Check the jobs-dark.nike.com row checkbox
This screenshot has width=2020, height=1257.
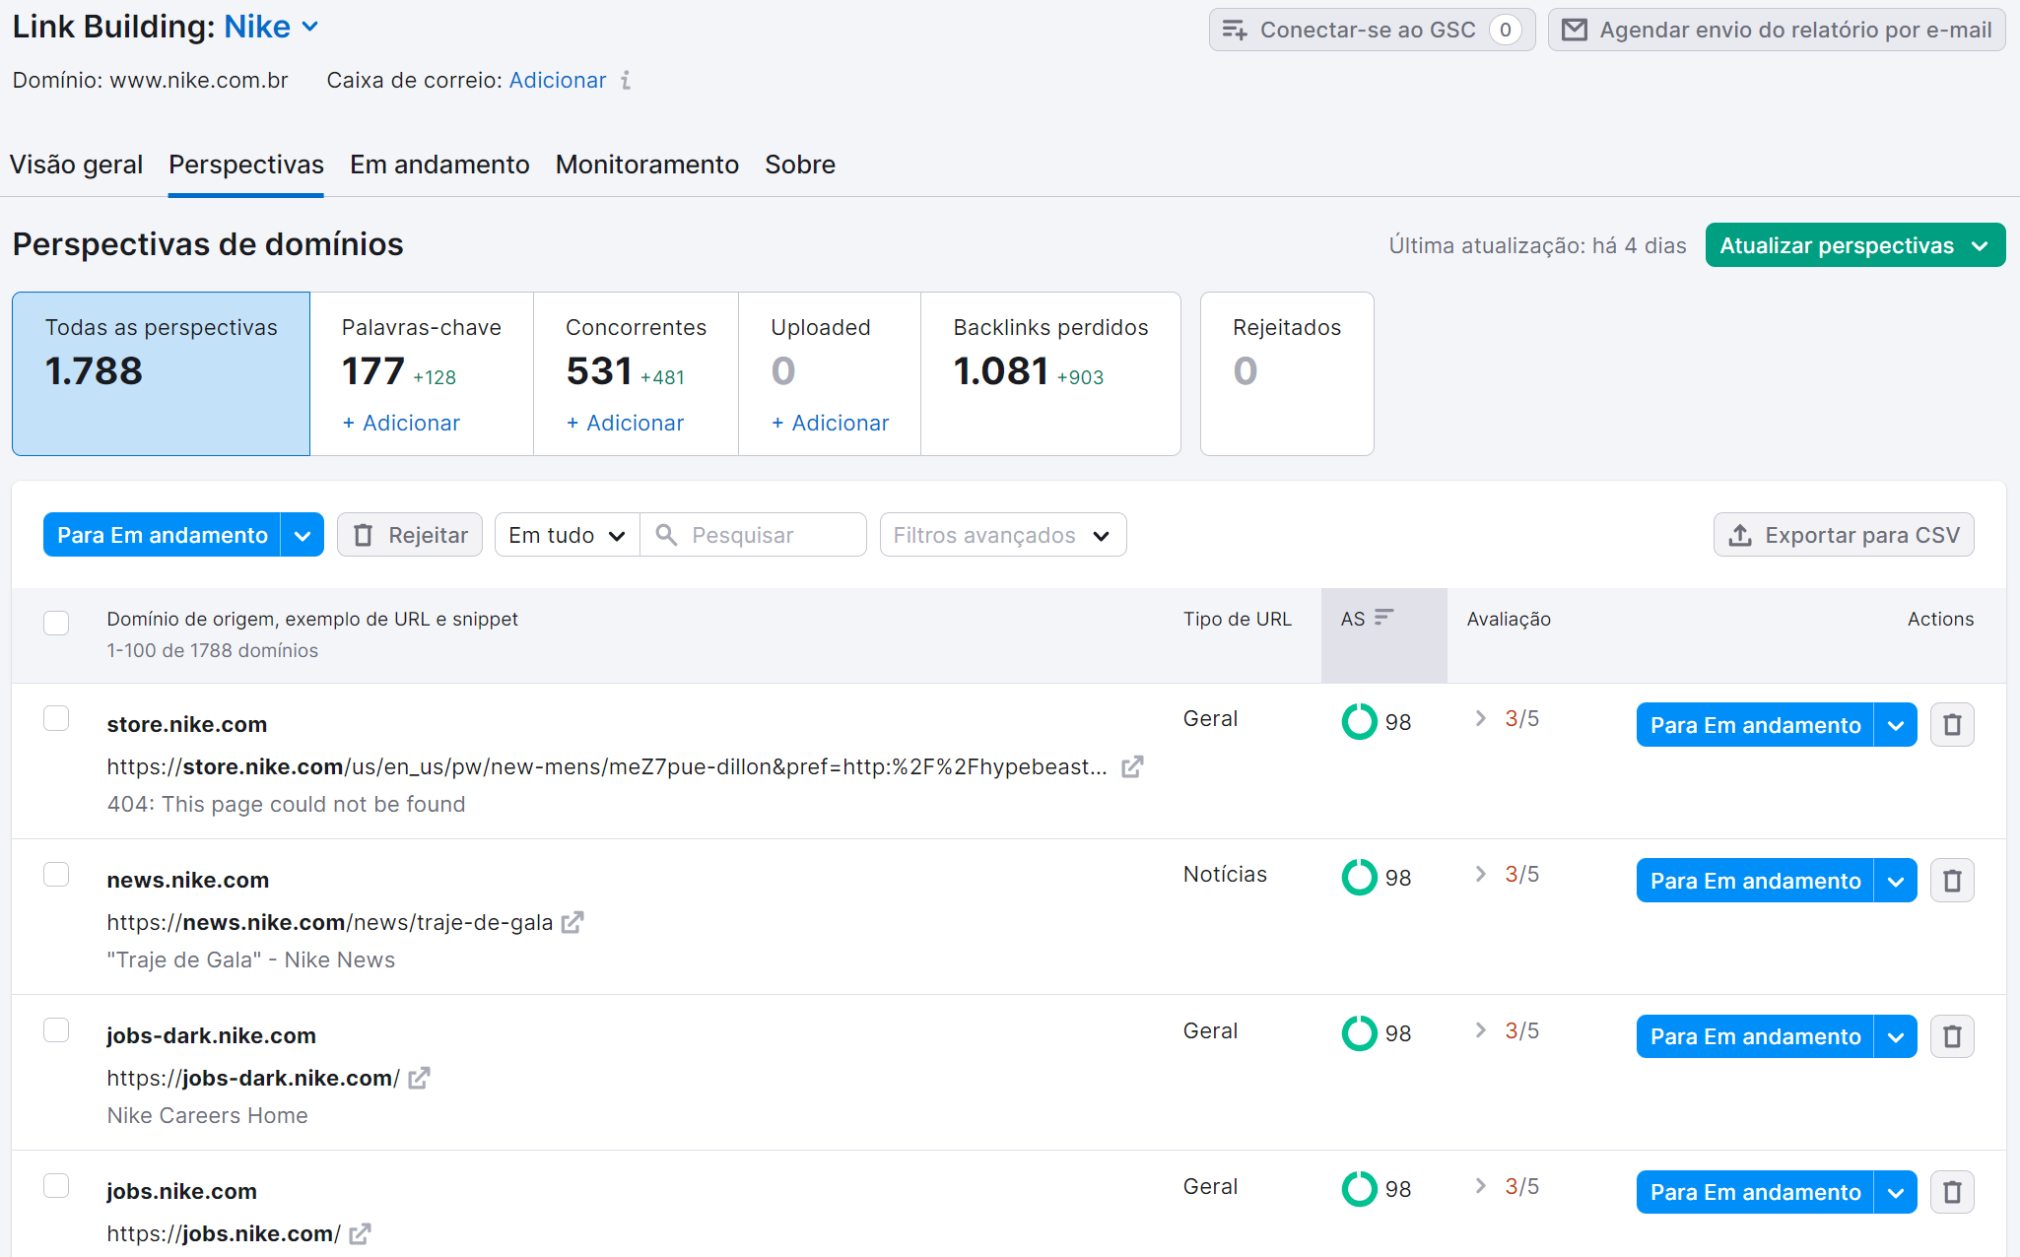tap(56, 1031)
